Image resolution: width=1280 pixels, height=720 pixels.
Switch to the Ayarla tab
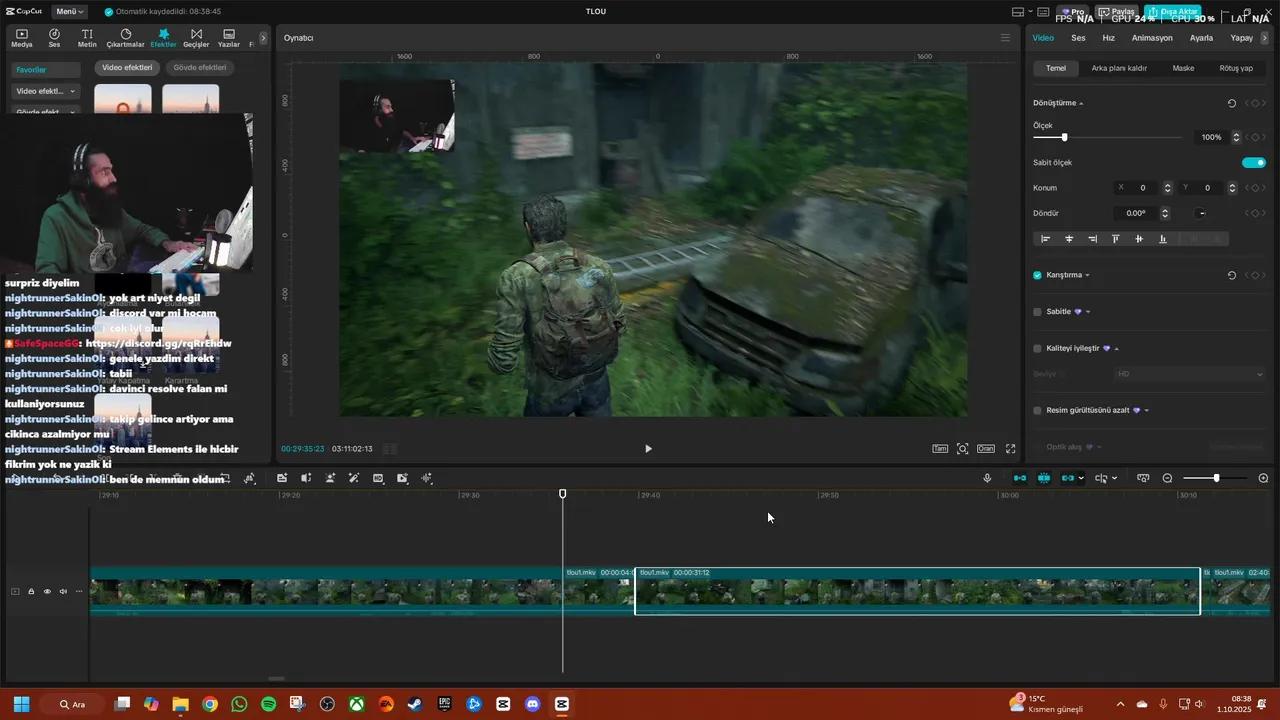click(1201, 38)
